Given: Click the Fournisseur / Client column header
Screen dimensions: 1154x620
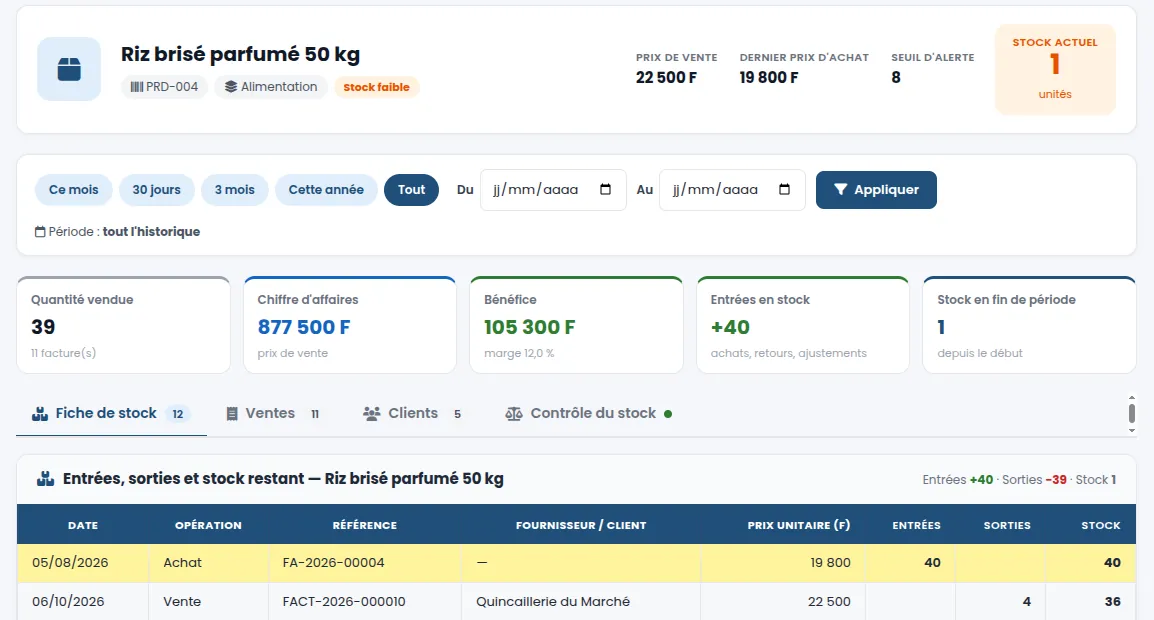Looking at the screenshot, I should click(581, 525).
